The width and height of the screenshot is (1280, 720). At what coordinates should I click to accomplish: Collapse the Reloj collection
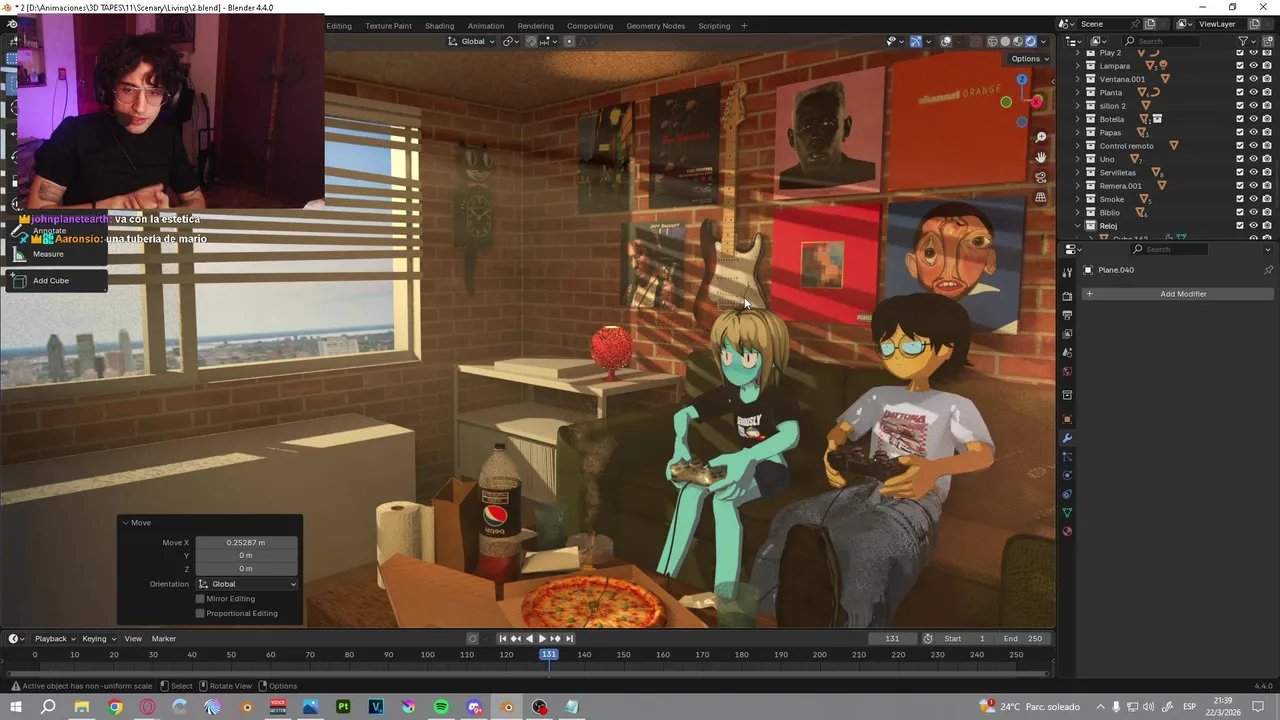point(1078,226)
